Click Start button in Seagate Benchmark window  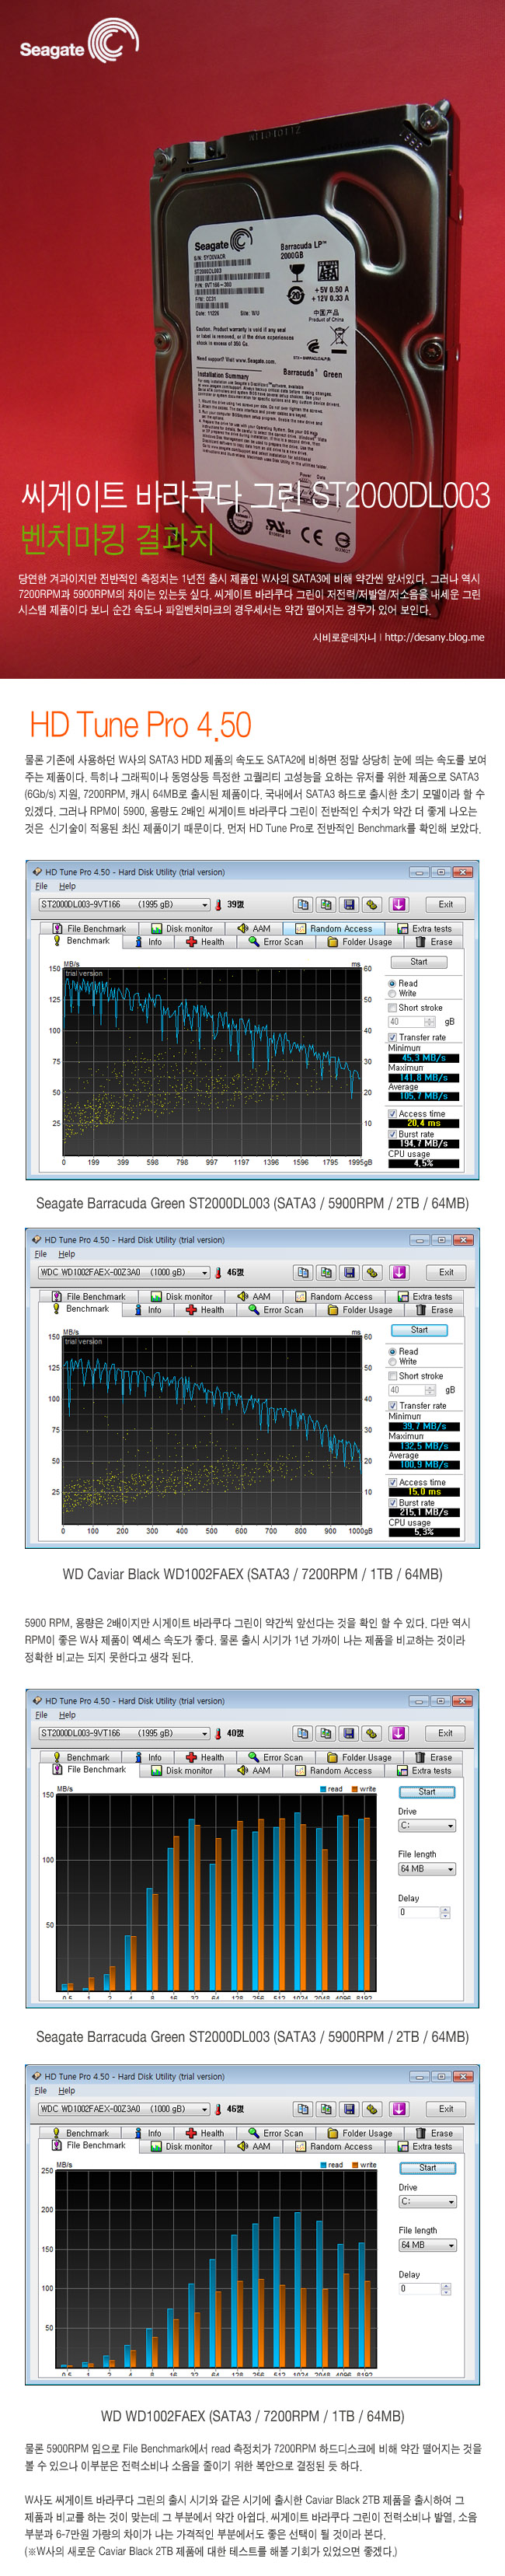pos(419,962)
